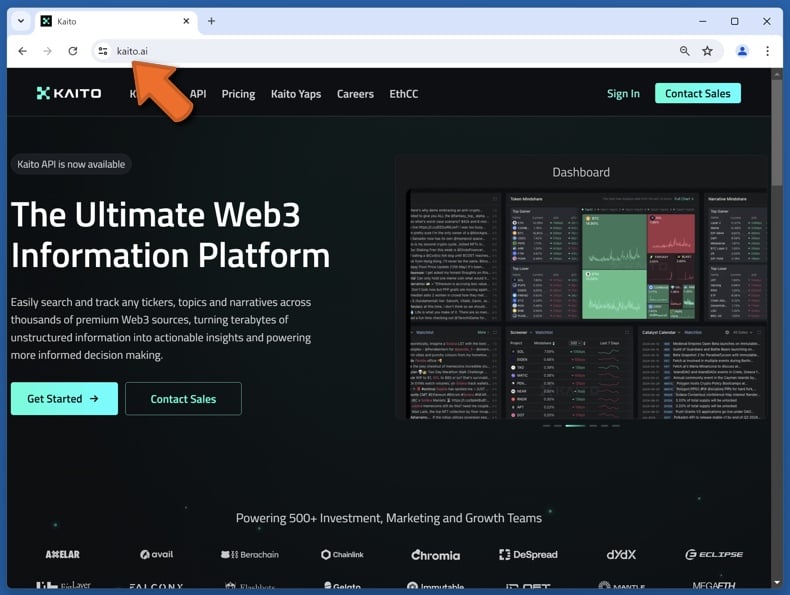The image size is (790, 595).
Task: Click the Dashboard preview image
Action: tap(586, 304)
